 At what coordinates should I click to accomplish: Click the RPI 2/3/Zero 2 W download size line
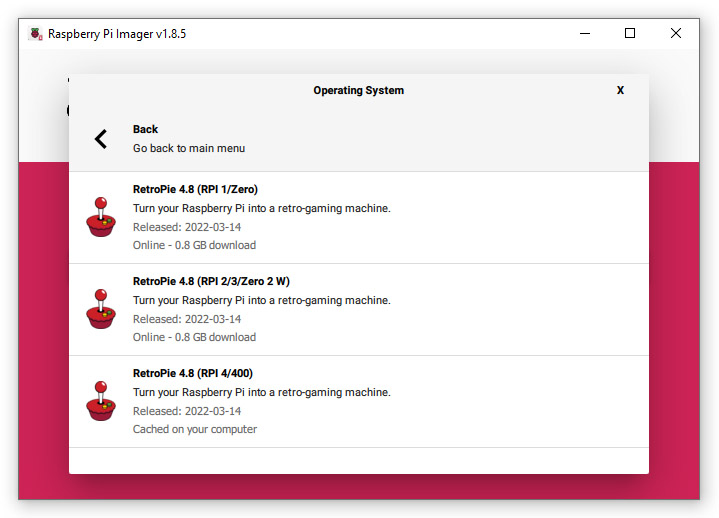click(194, 337)
